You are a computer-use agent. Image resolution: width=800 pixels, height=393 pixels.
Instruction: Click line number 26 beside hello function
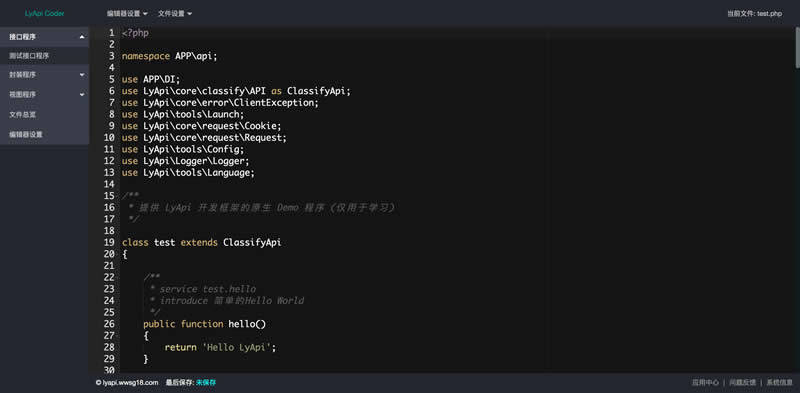click(x=109, y=324)
